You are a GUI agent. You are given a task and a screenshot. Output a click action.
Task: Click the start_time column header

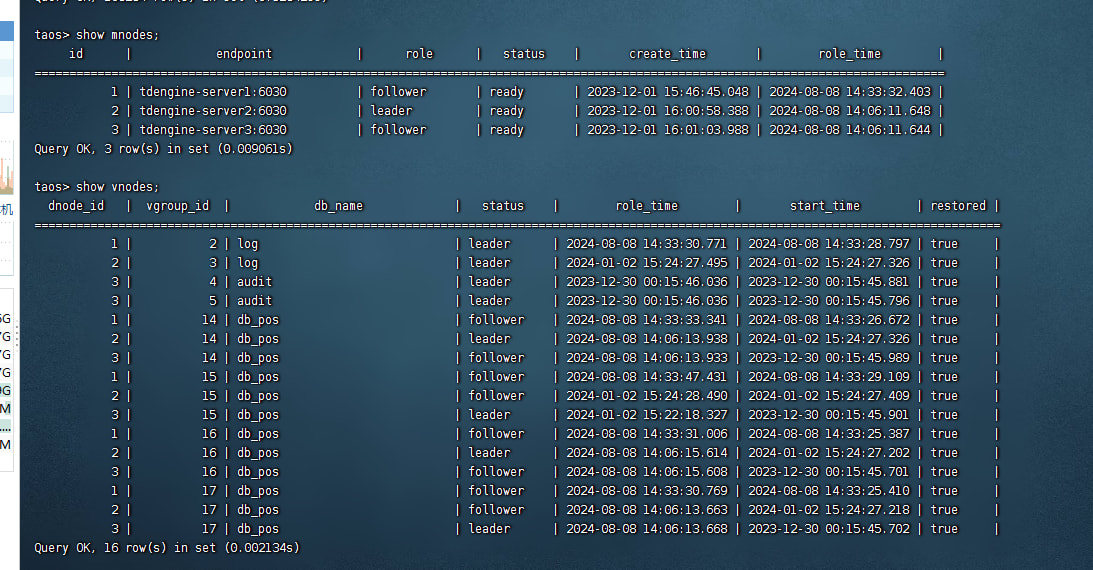(x=824, y=206)
